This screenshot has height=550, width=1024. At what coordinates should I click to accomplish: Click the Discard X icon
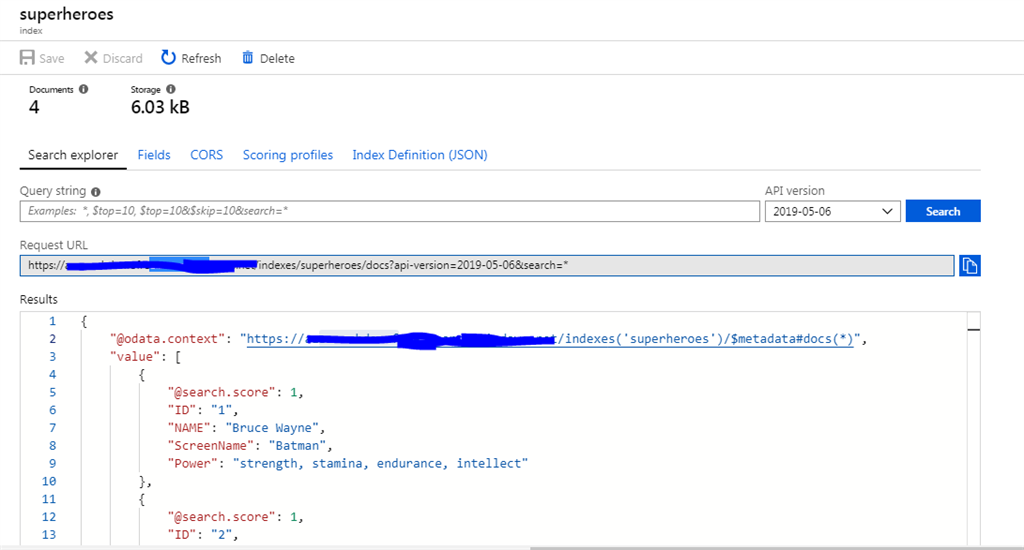point(91,58)
